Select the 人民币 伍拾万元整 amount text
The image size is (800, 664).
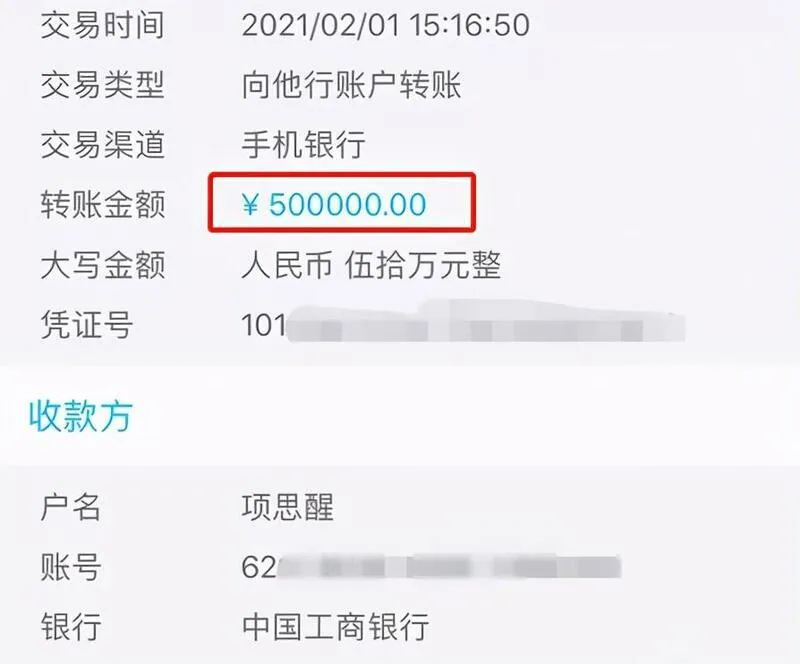point(371,265)
